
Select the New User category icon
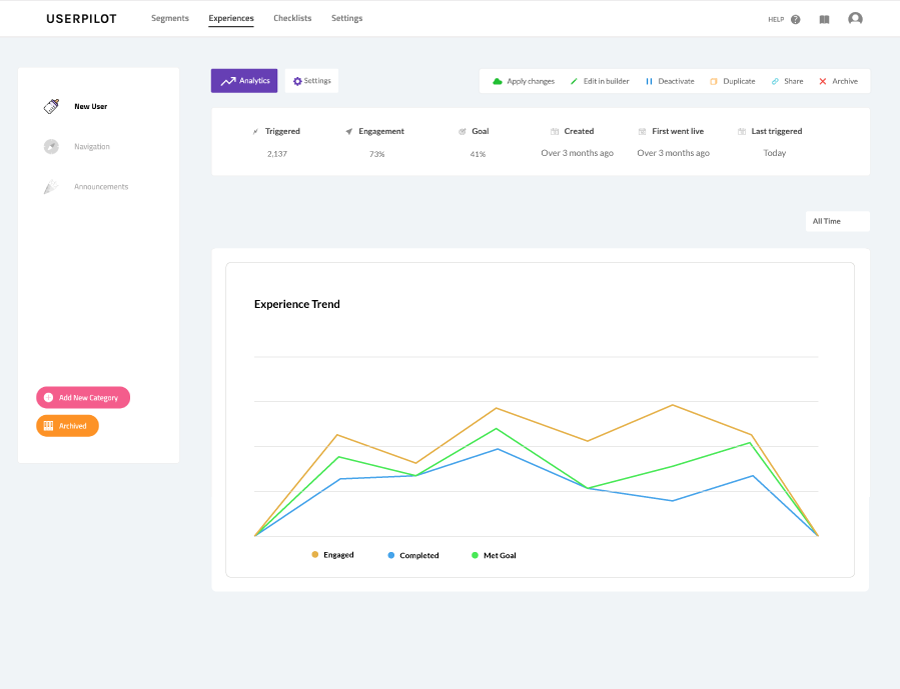point(52,106)
